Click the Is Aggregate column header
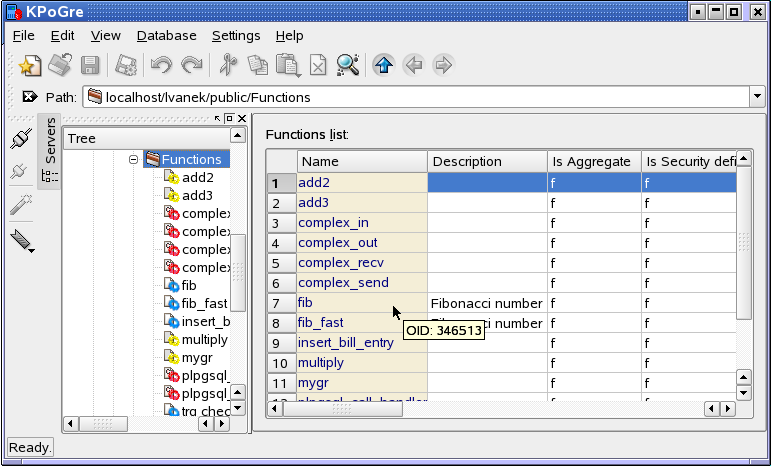771x466 pixels. pyautogui.click(x=591, y=161)
